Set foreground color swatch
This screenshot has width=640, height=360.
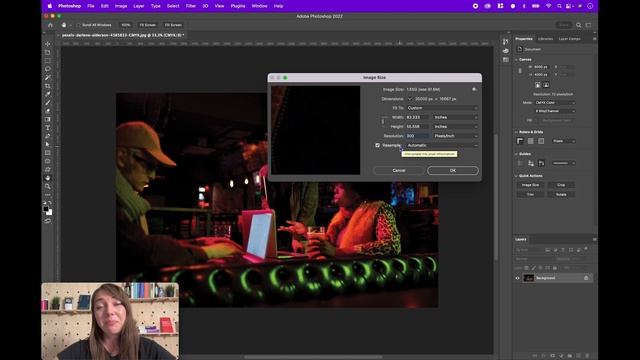pos(46,209)
